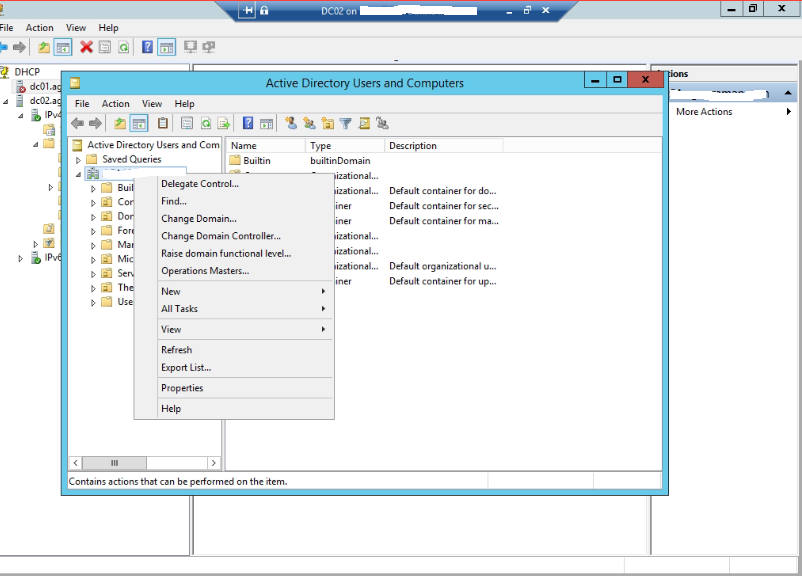Viewport: 802px width, 576px height.
Task: Click the Find objects magnifier toolbar icon
Action: (364, 123)
